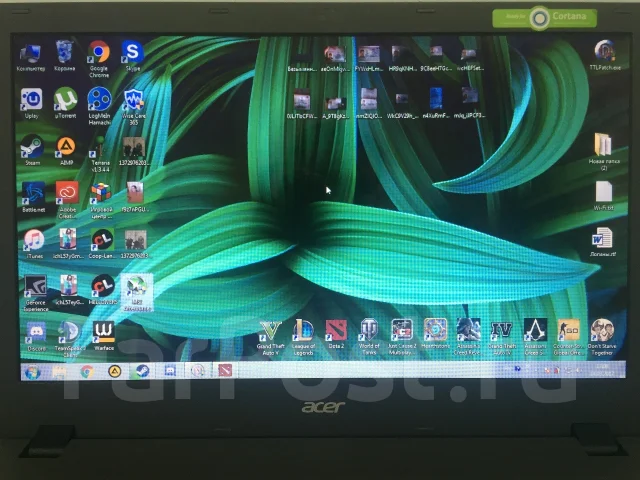640x480 pixels.
Task: Open the Grand Theft Auto IV shortcut
Action: point(502,337)
